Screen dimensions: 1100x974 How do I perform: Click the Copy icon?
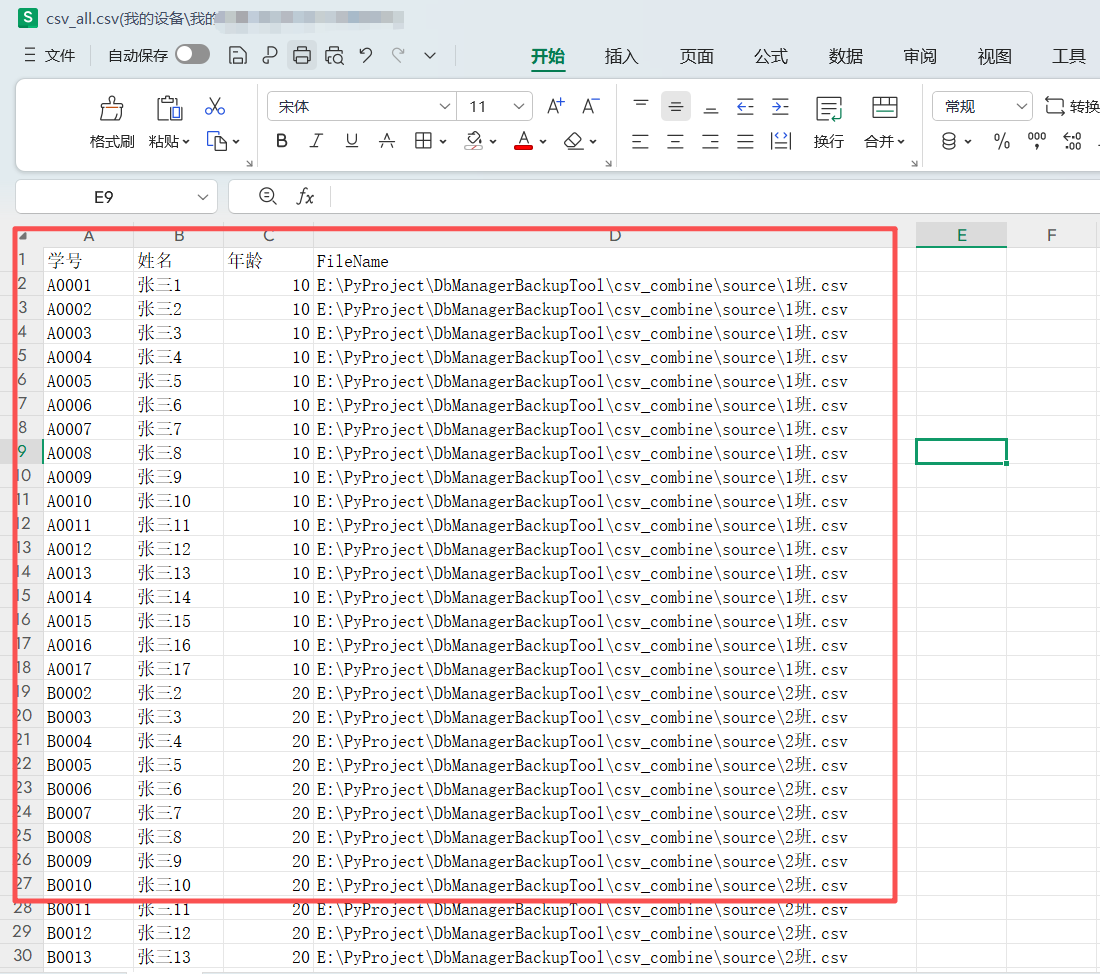(x=217, y=141)
